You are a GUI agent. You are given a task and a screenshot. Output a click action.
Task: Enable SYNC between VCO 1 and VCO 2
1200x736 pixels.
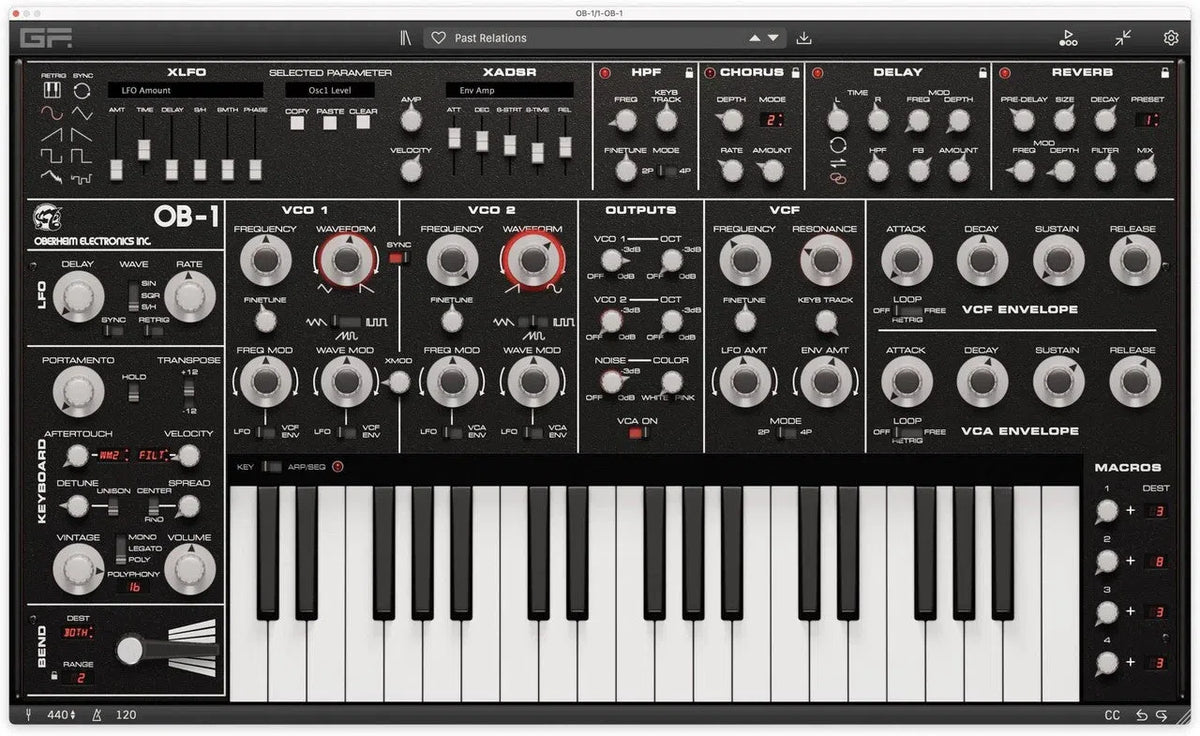click(x=397, y=257)
